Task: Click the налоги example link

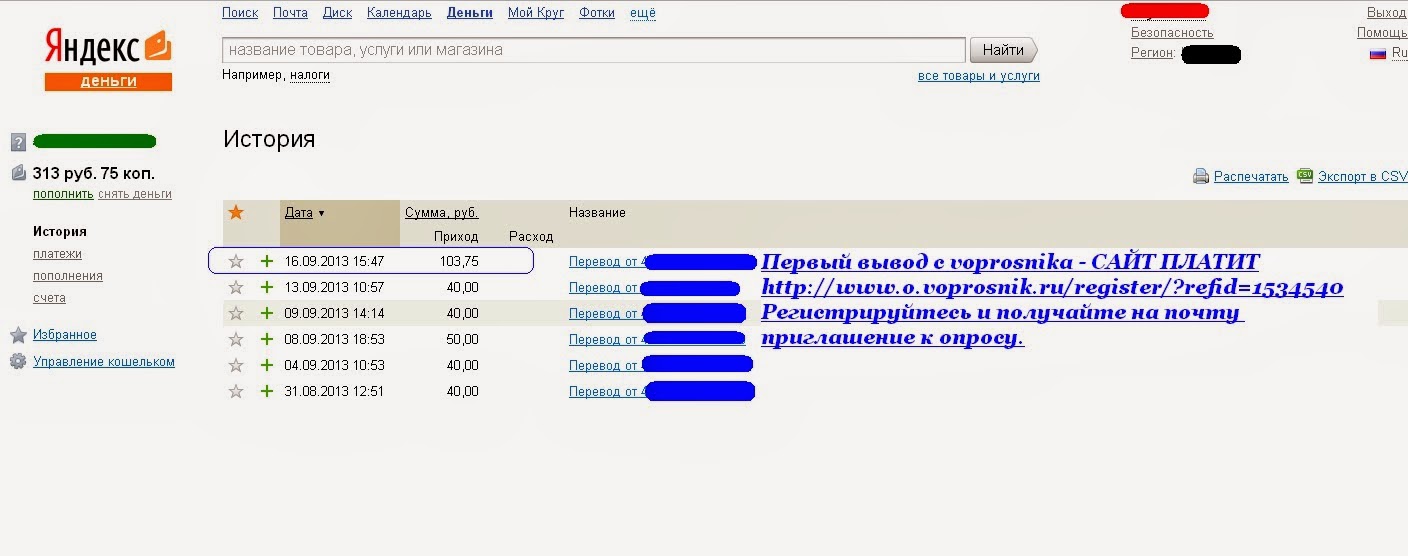Action: [x=310, y=75]
